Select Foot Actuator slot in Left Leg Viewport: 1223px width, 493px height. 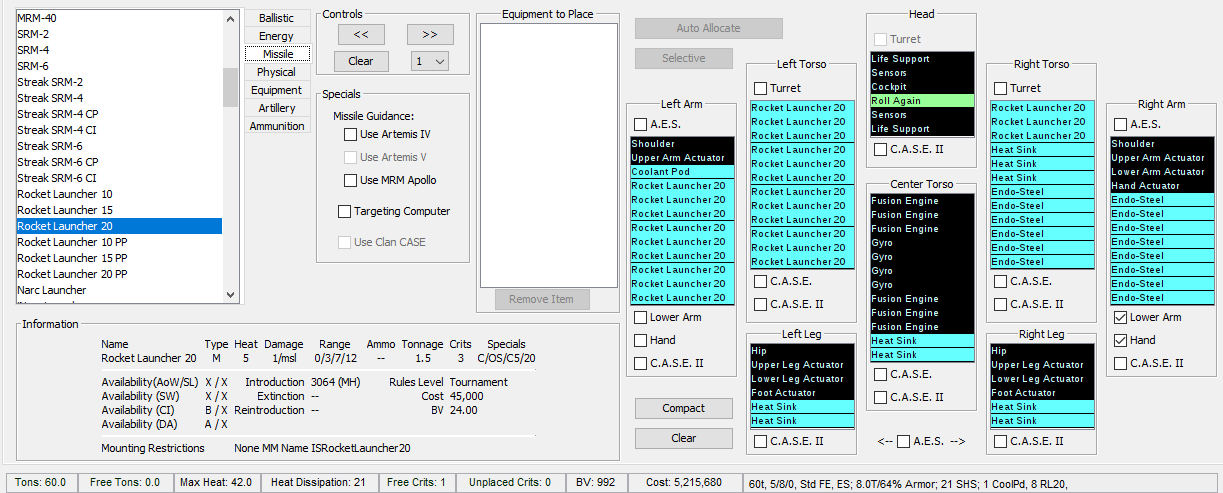click(802, 393)
